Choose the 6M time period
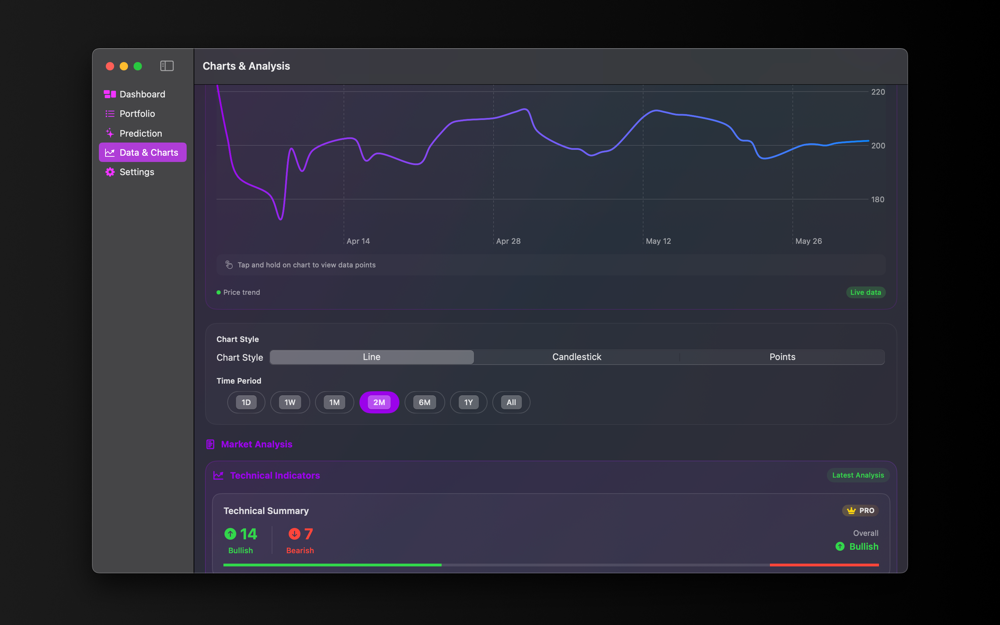Image resolution: width=1000 pixels, height=625 pixels. [x=424, y=402]
